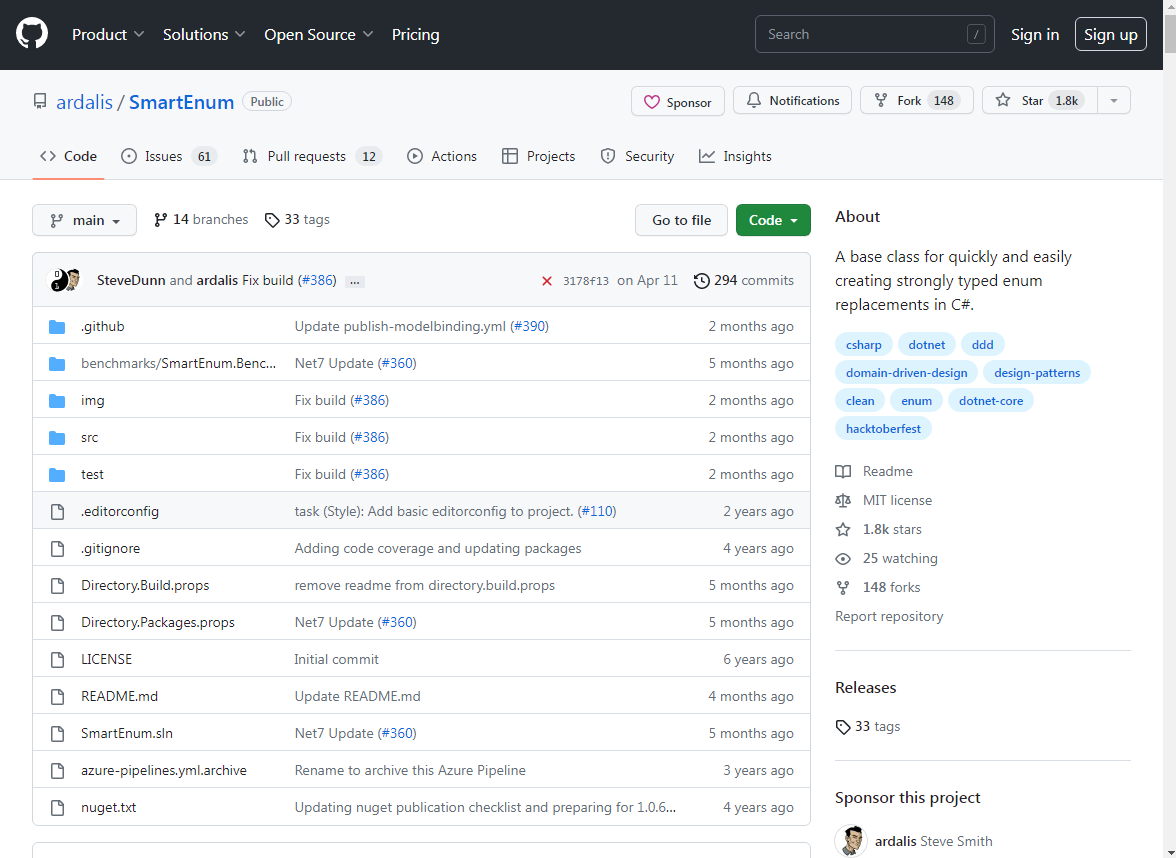Open the Pull requests tab
The height and width of the screenshot is (858, 1176).
[312, 156]
